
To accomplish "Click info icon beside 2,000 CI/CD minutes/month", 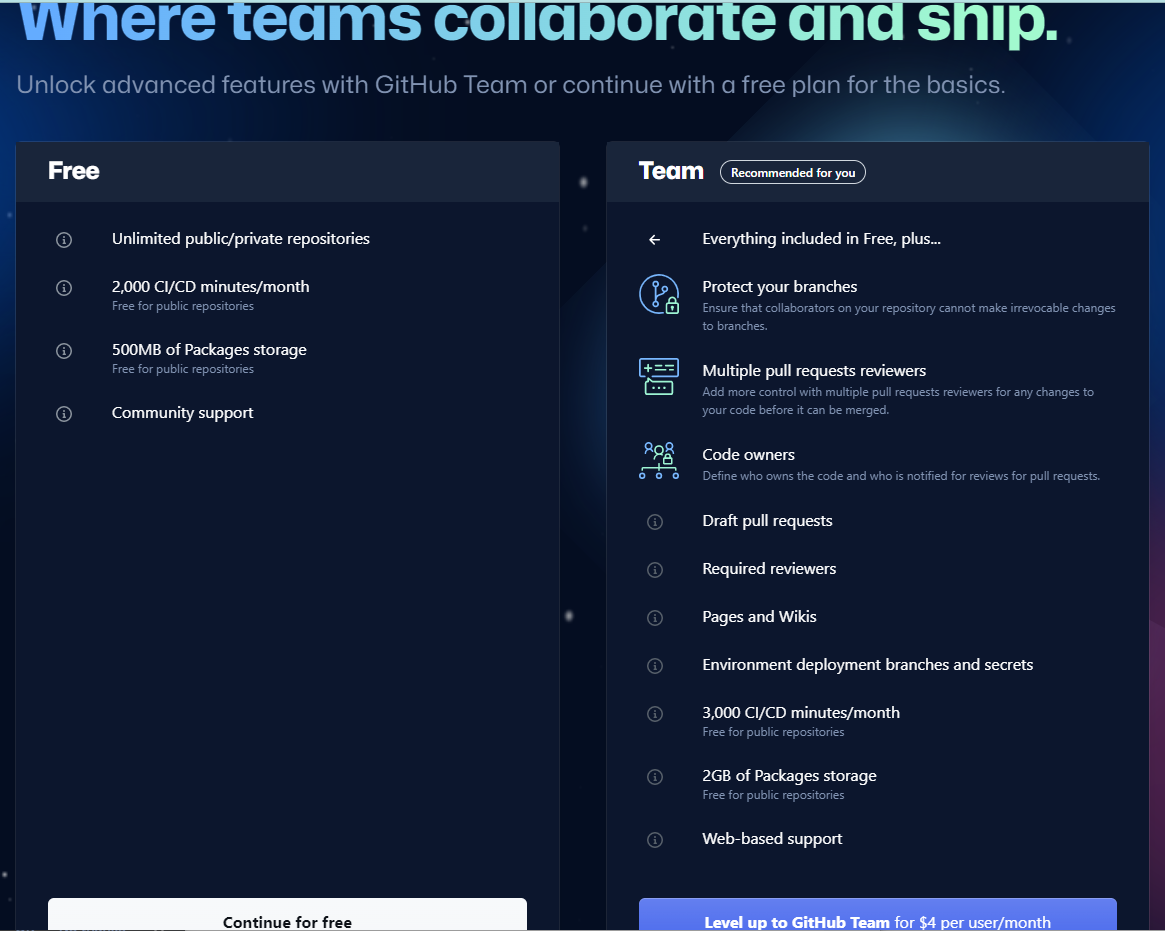I will click(x=64, y=288).
